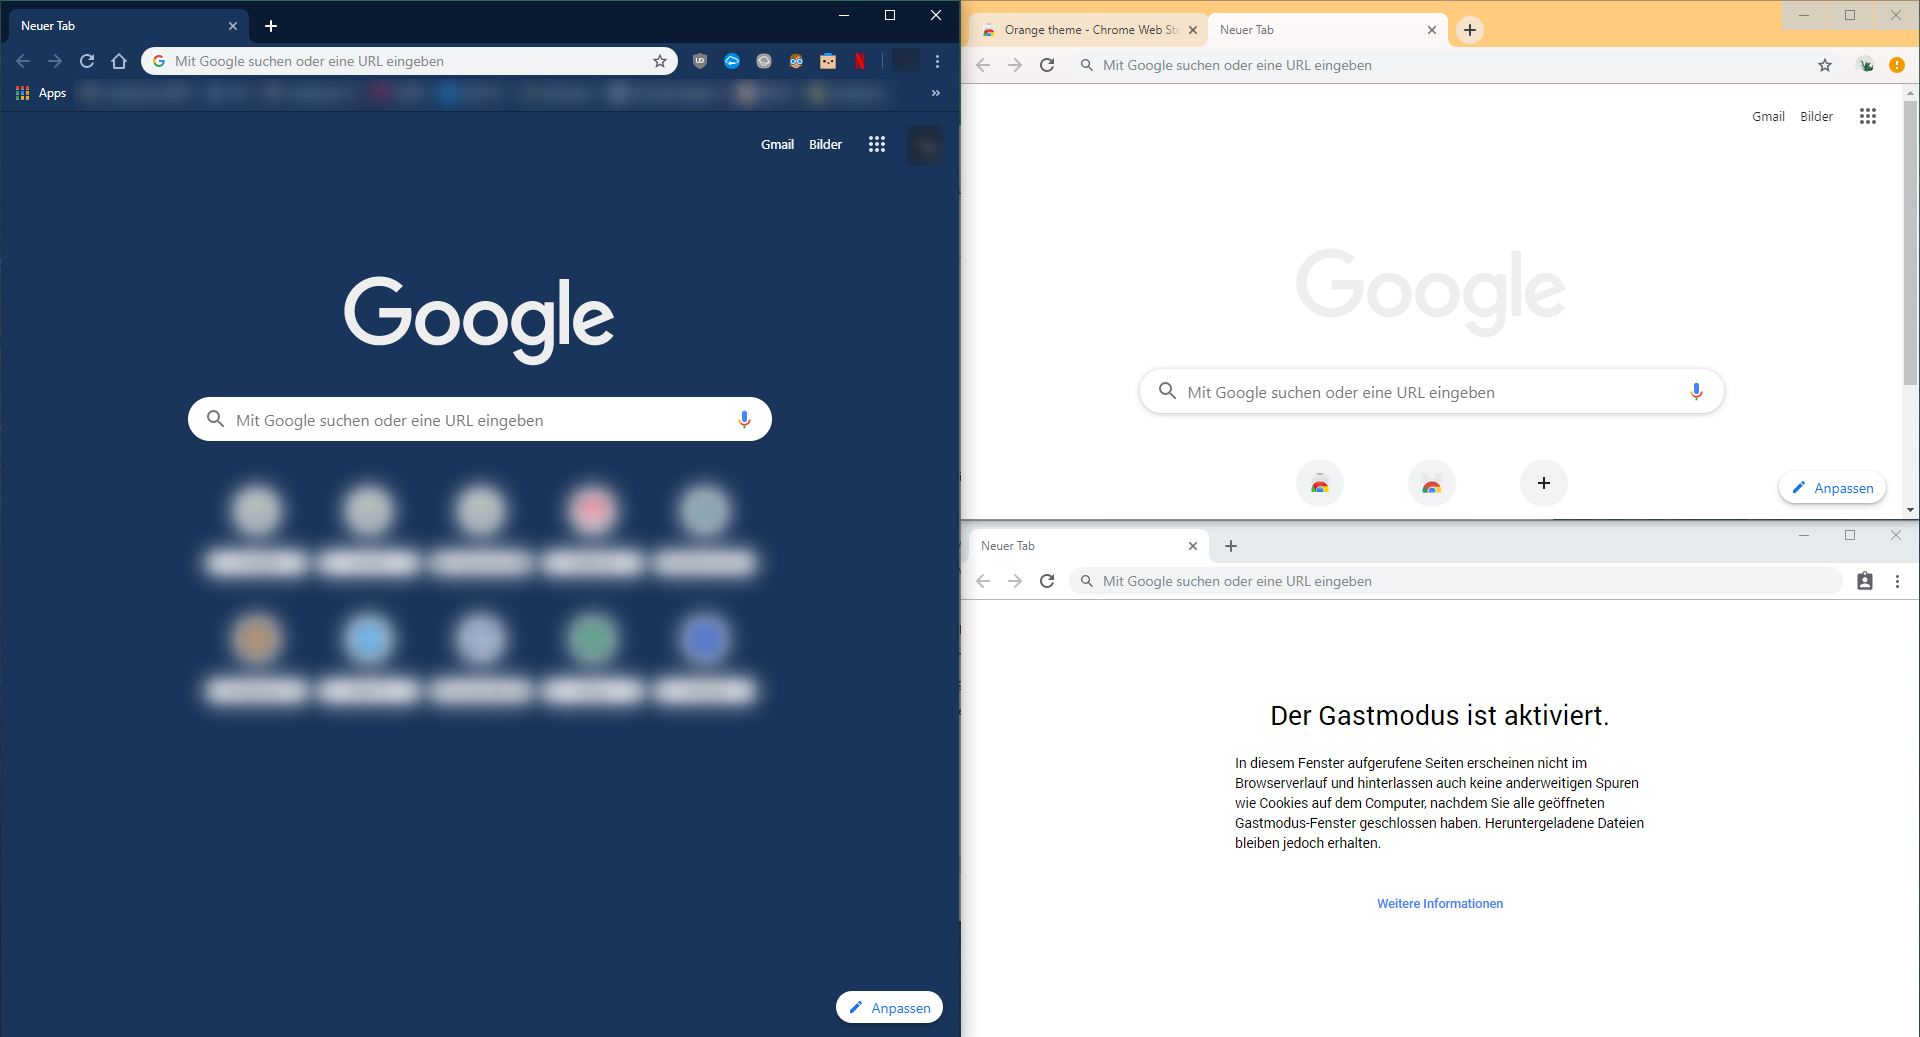Click the profile avatar on dark new tab page
This screenshot has height=1037, width=1920.
pos(925,146)
